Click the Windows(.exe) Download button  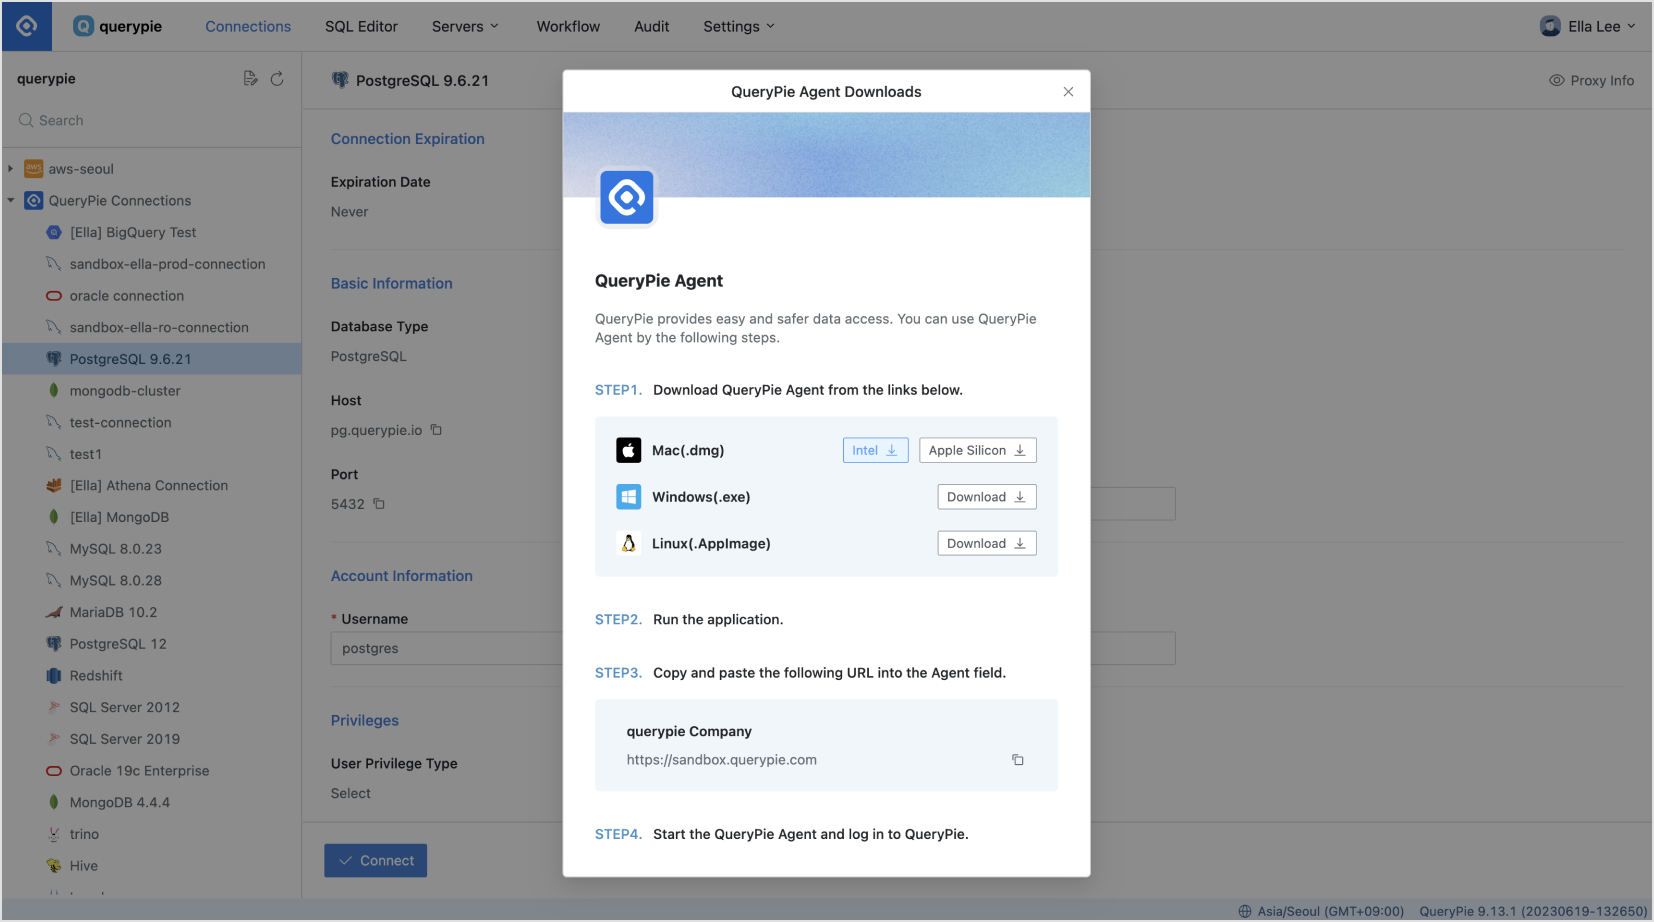(x=987, y=497)
